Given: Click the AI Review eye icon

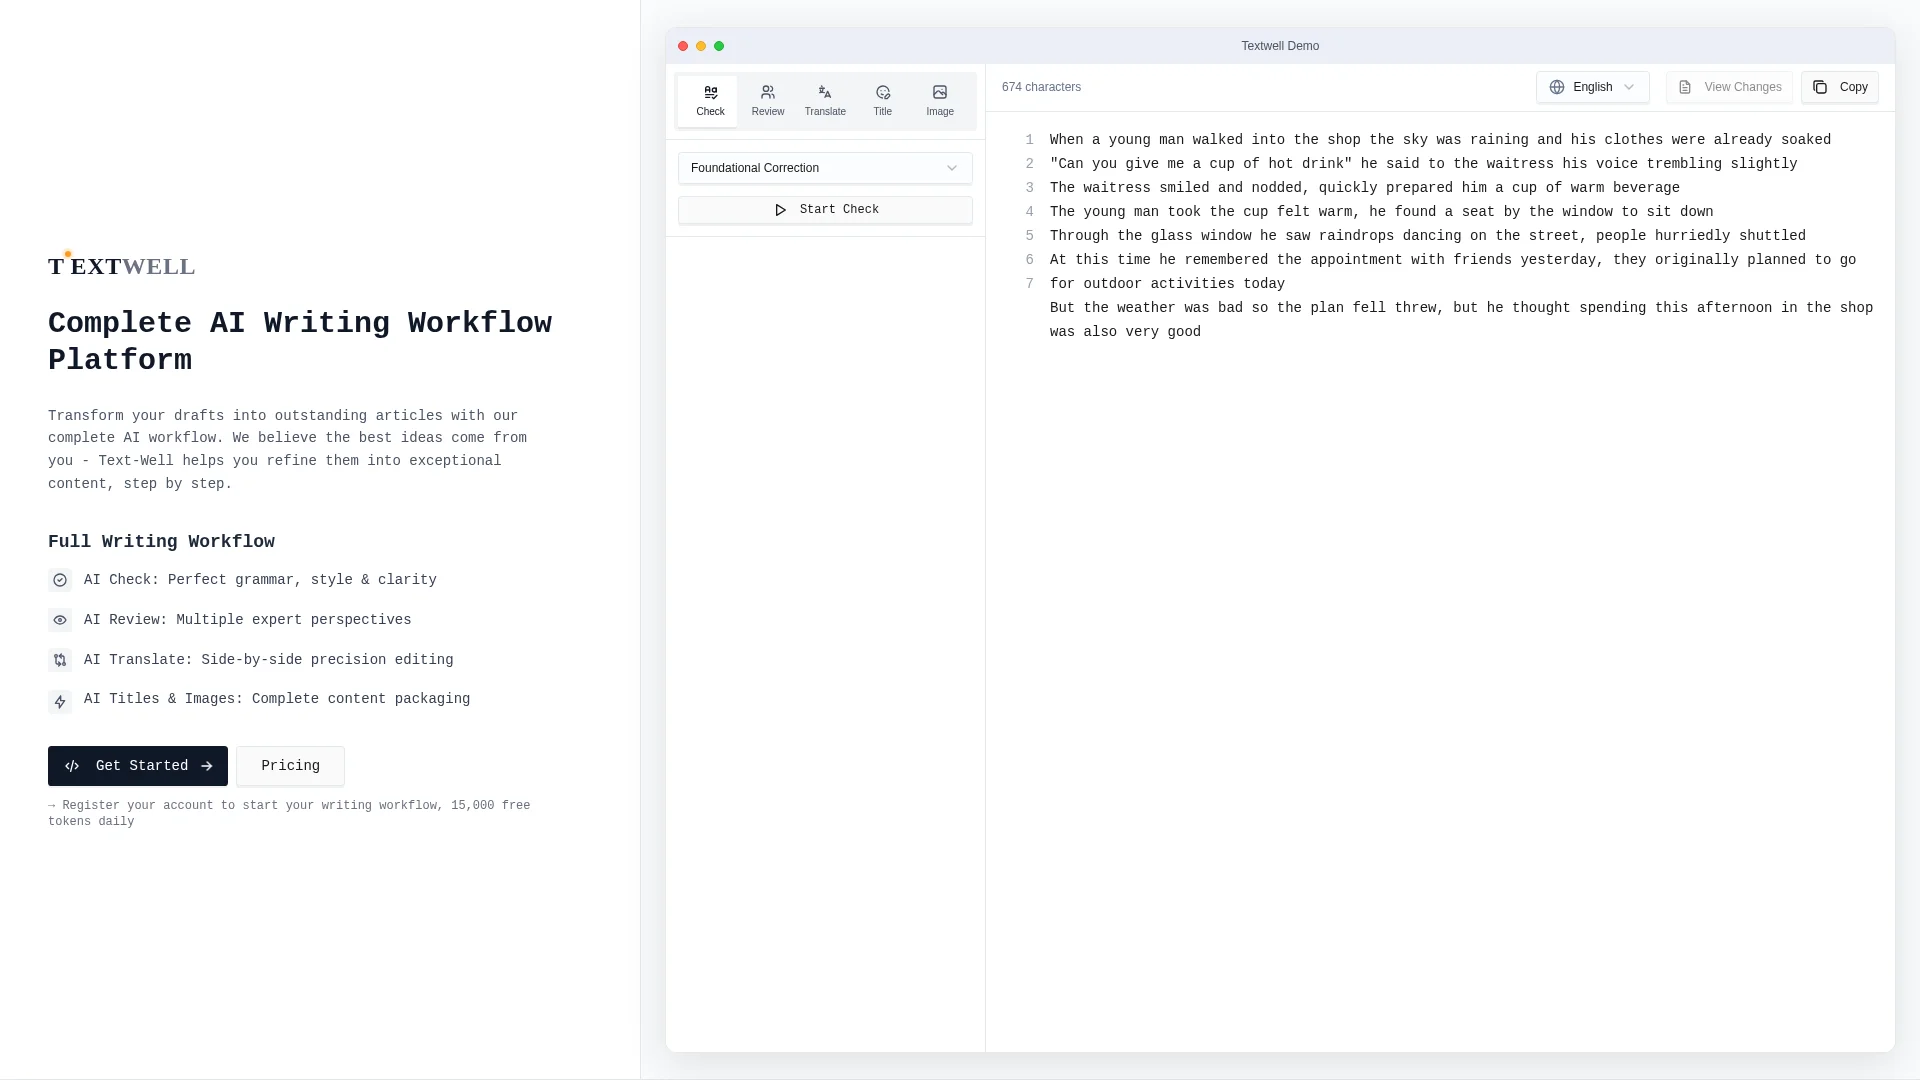Looking at the screenshot, I should 60,620.
